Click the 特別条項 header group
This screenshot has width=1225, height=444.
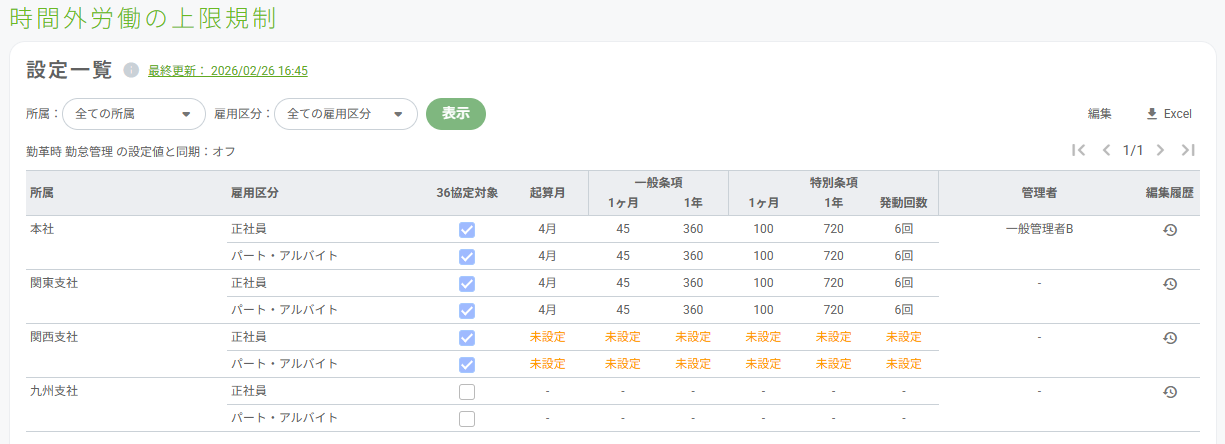(x=833, y=183)
